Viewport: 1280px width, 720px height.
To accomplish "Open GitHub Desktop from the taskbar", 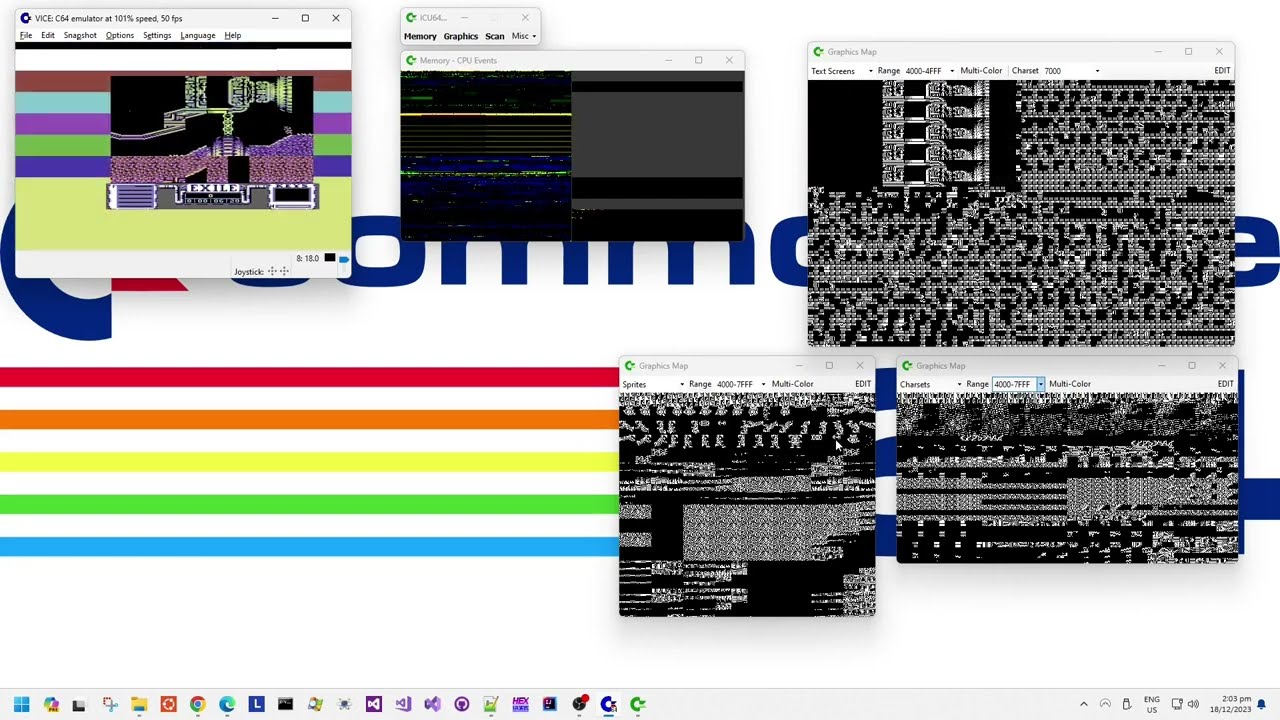I will (461, 704).
